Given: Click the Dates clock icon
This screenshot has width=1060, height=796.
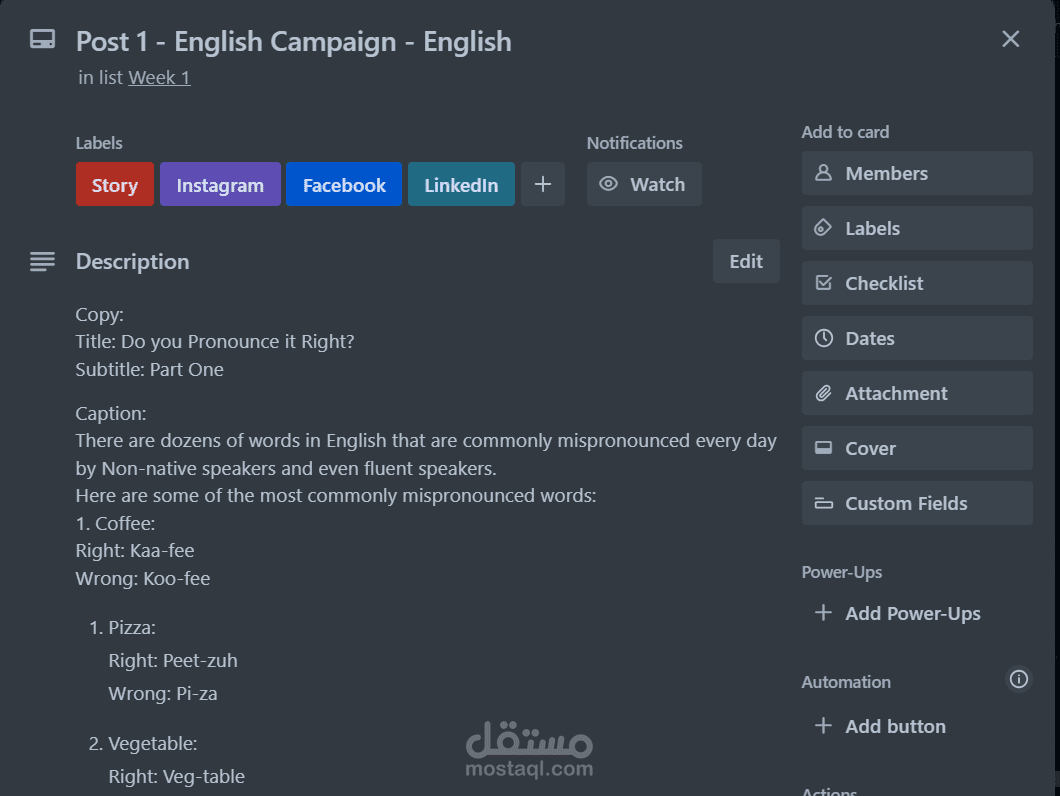Looking at the screenshot, I should 823,338.
